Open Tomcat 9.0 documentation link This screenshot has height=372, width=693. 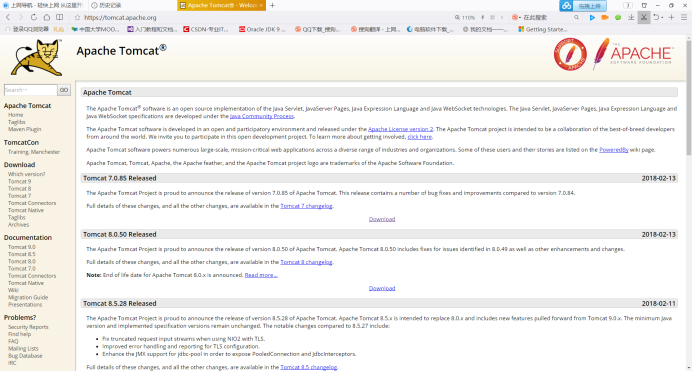pos(22,247)
